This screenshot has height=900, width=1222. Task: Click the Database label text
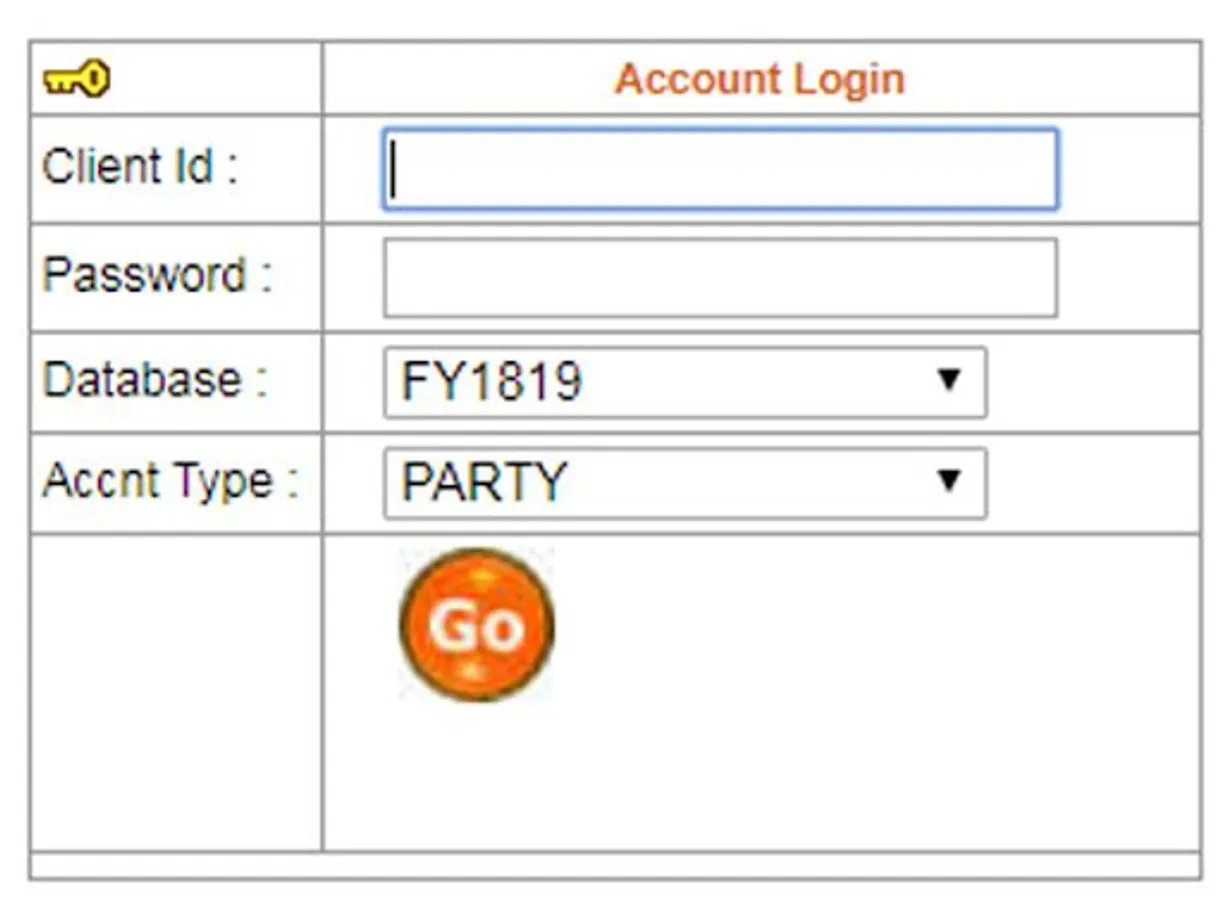pos(154,381)
